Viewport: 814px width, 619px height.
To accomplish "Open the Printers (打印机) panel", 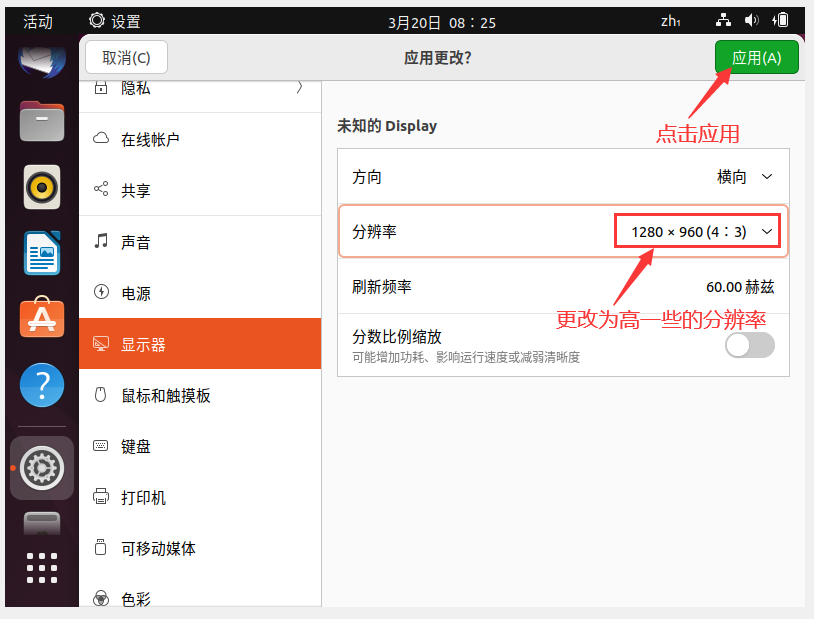I will coord(200,497).
